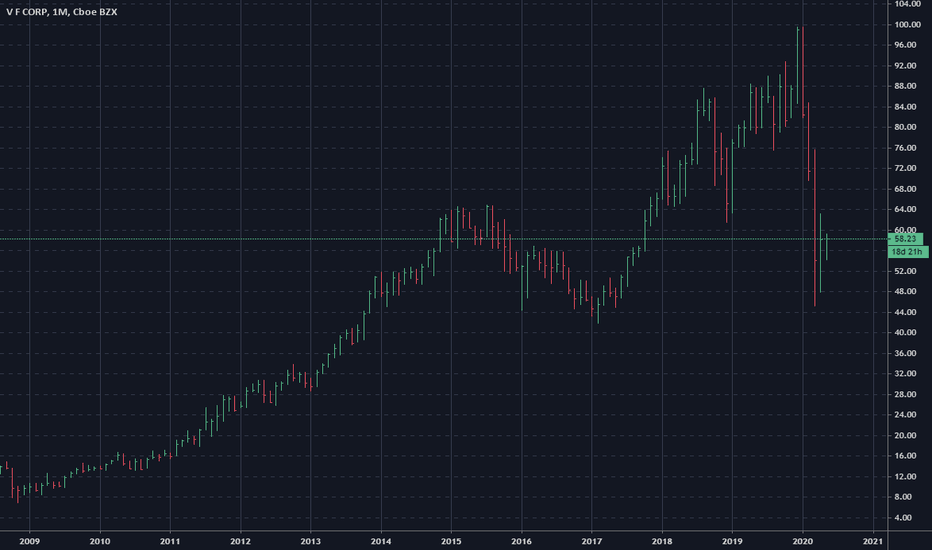
Task: Click the 48.00 price axis label
Action: pos(905,291)
